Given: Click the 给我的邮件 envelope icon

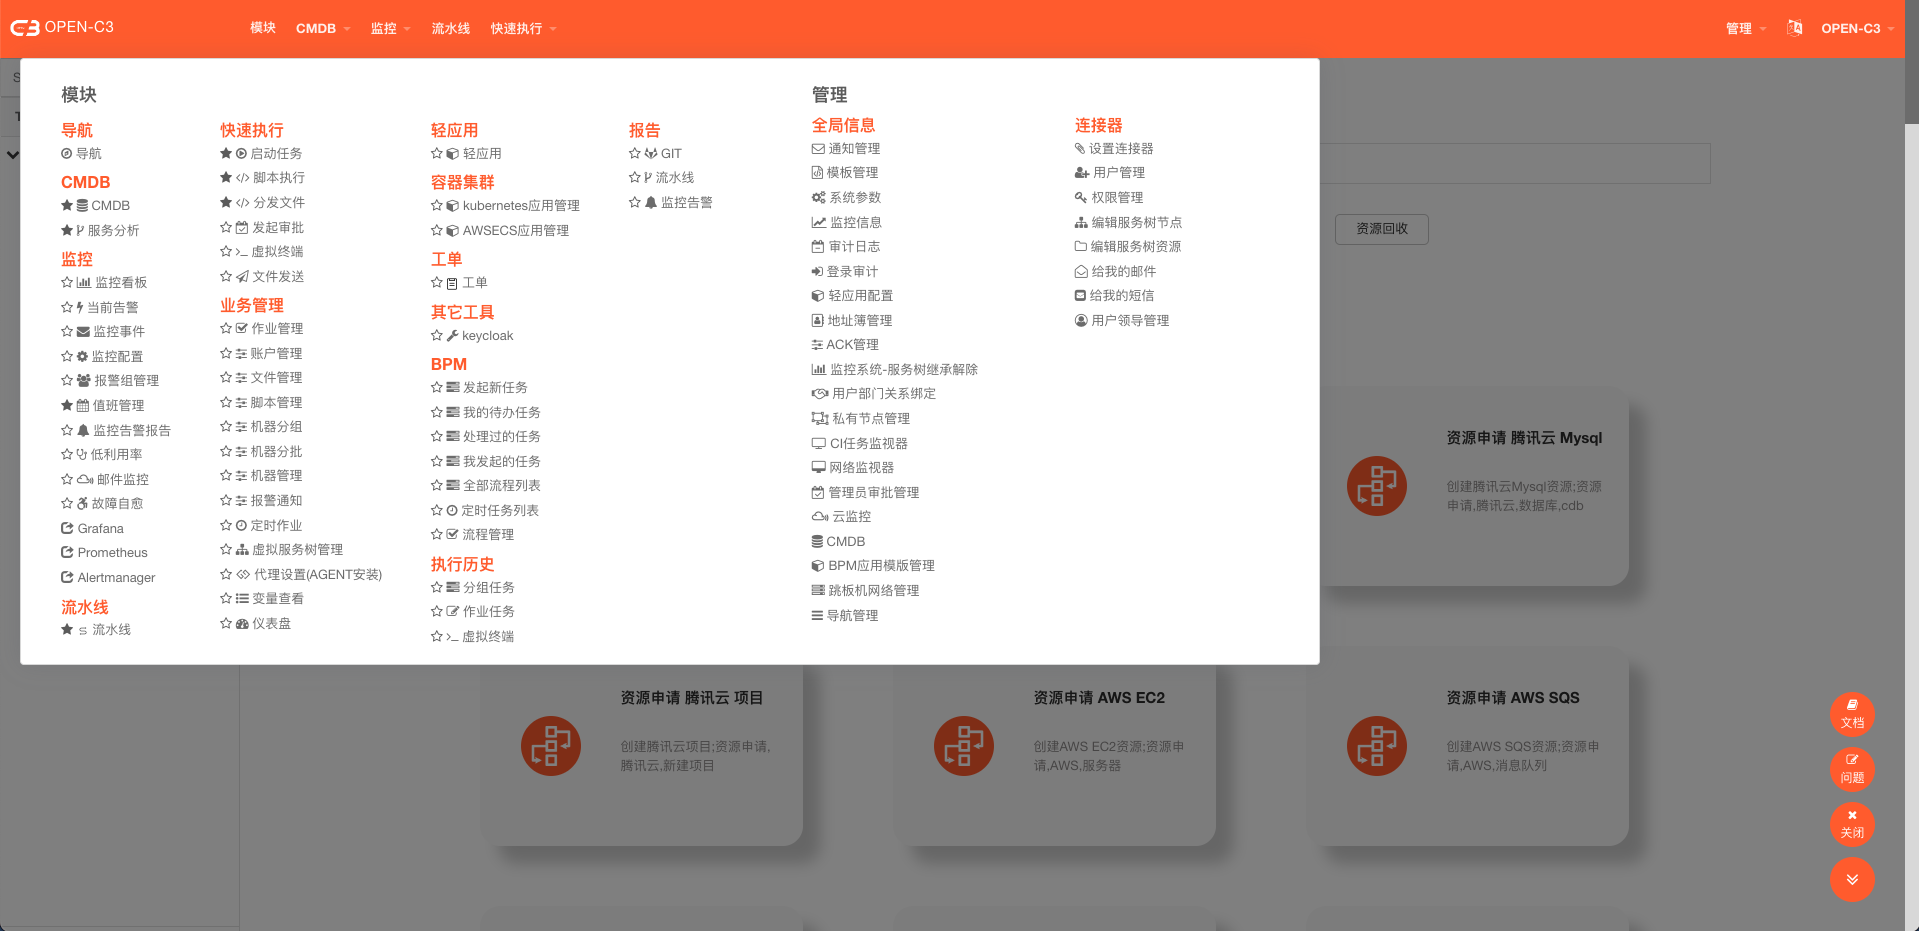Looking at the screenshot, I should coord(1081,271).
